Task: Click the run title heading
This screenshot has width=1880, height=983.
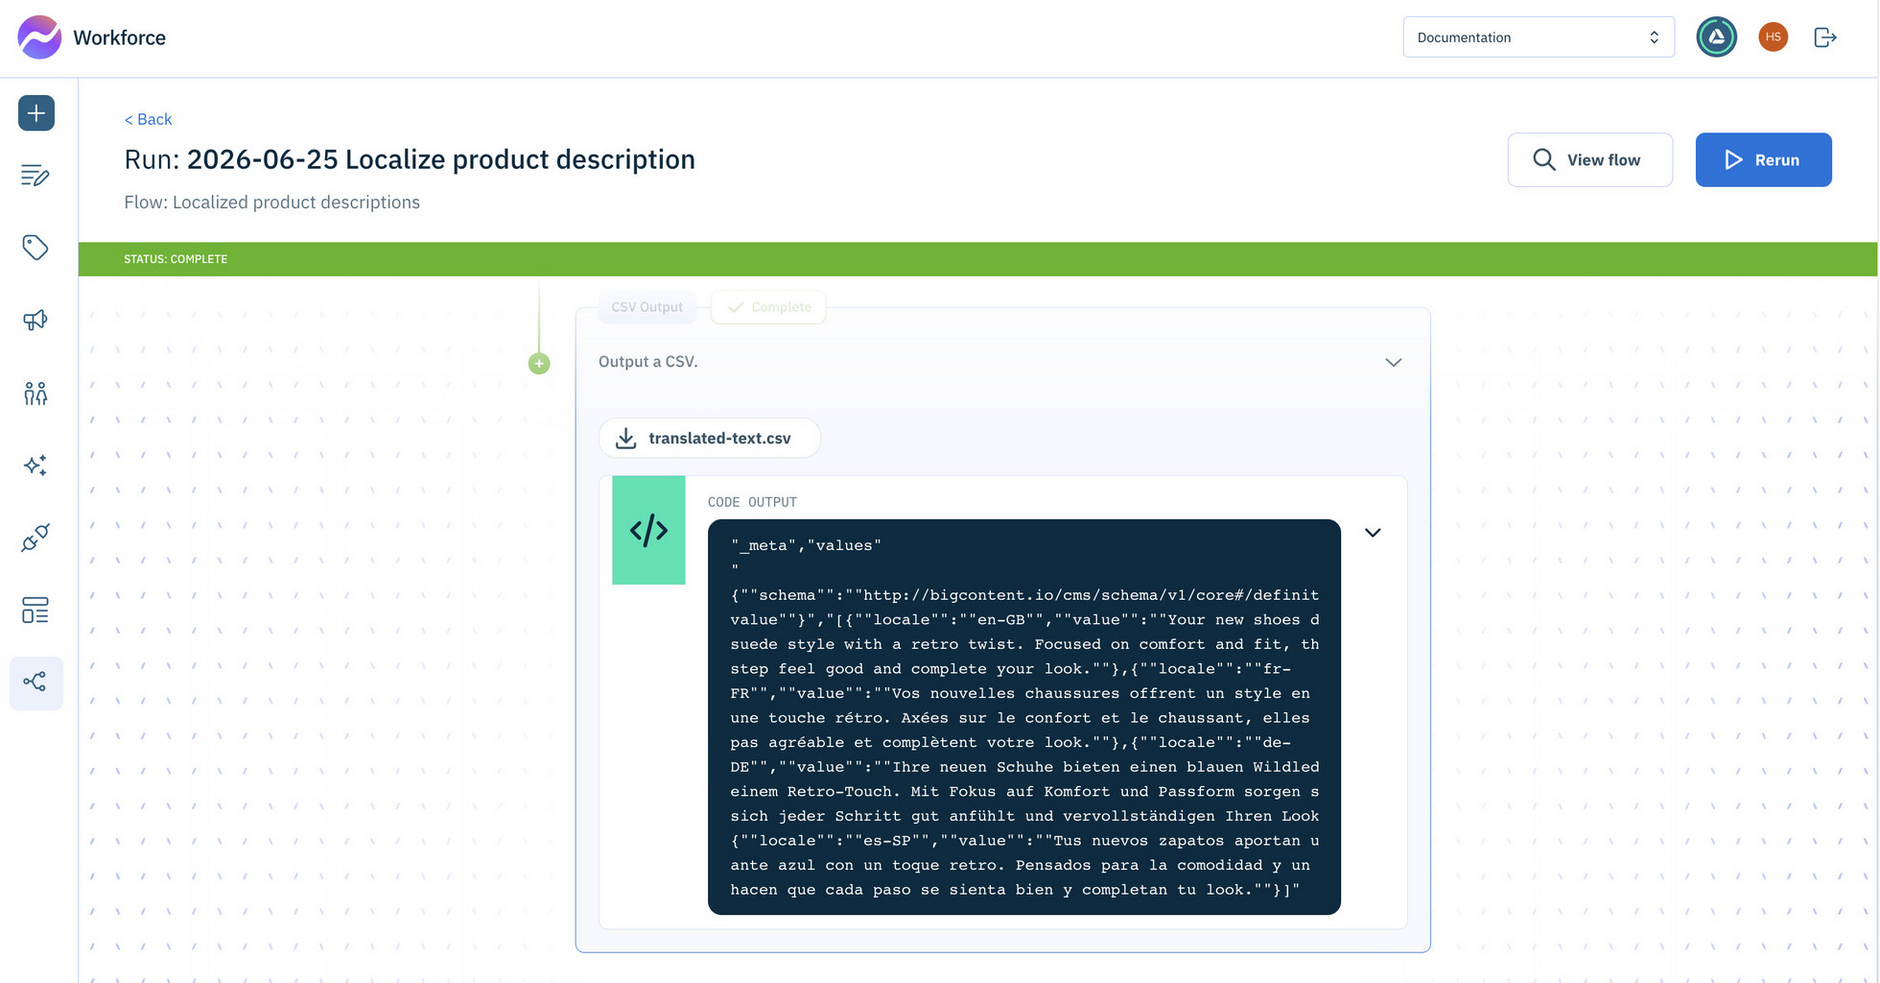Action: coord(409,160)
